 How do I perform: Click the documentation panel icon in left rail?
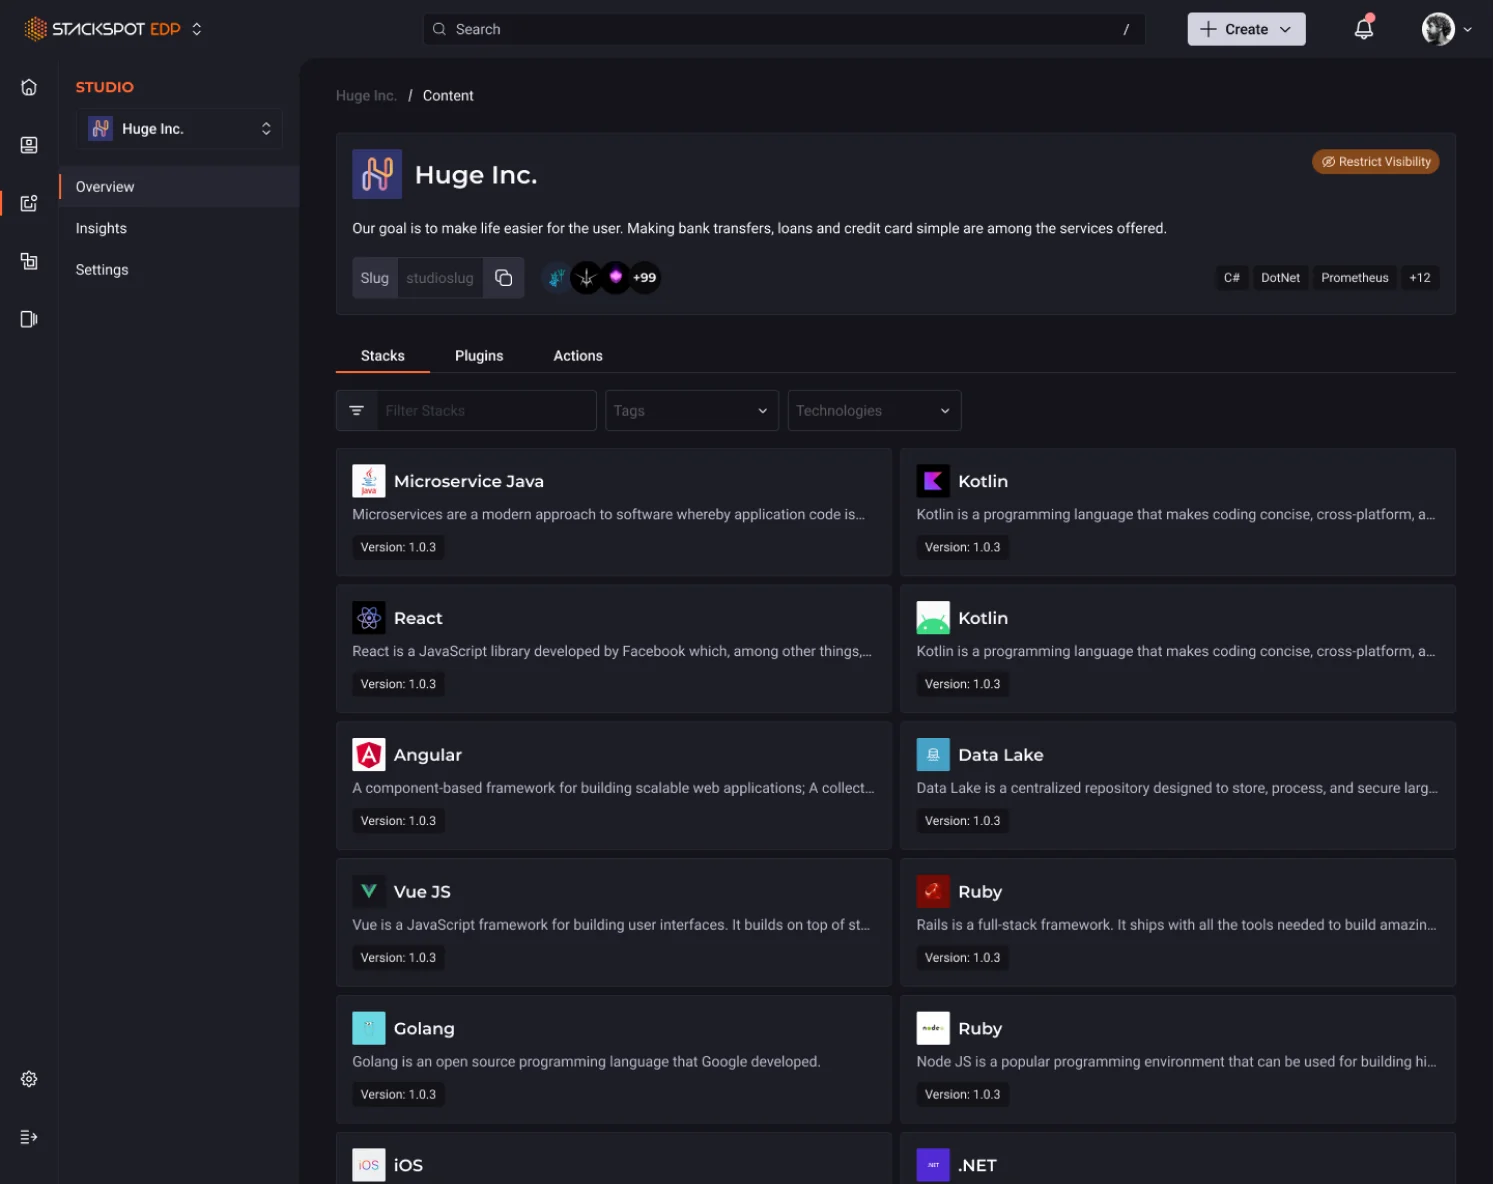click(x=29, y=319)
